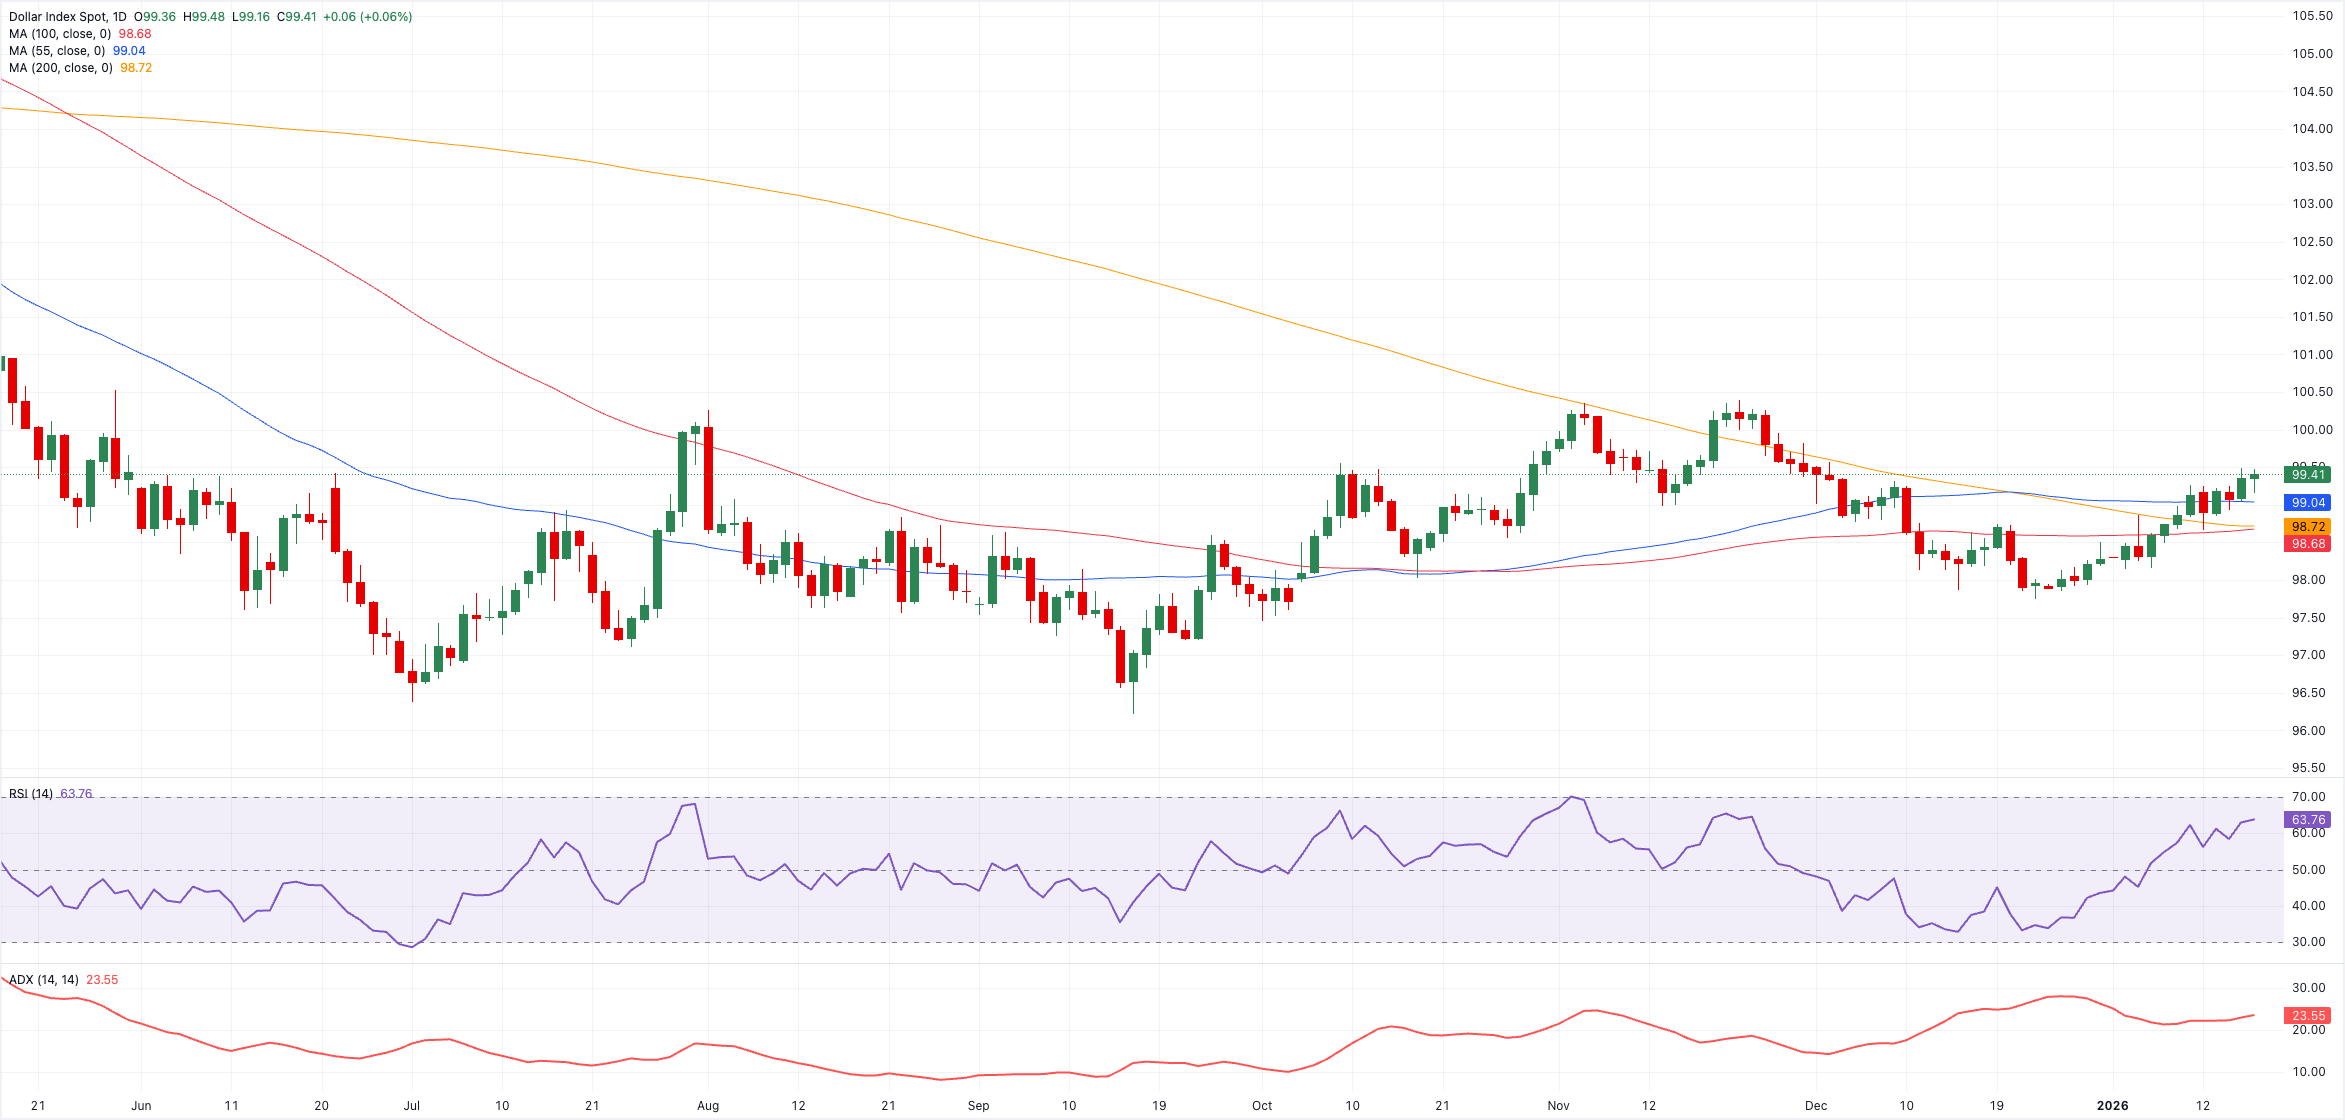Click the Dollar Index Spot chart title

click(x=68, y=17)
